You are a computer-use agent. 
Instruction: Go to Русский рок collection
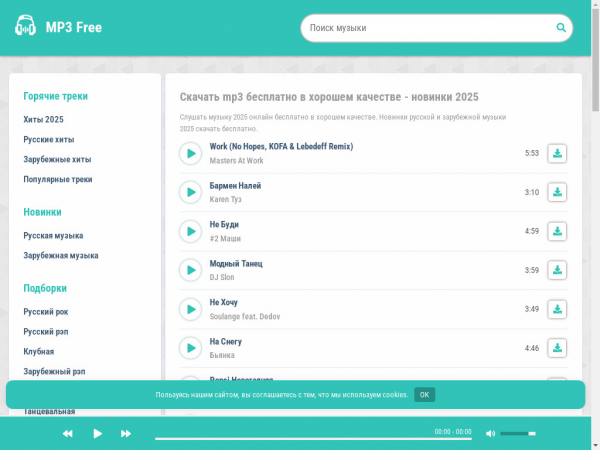46,311
